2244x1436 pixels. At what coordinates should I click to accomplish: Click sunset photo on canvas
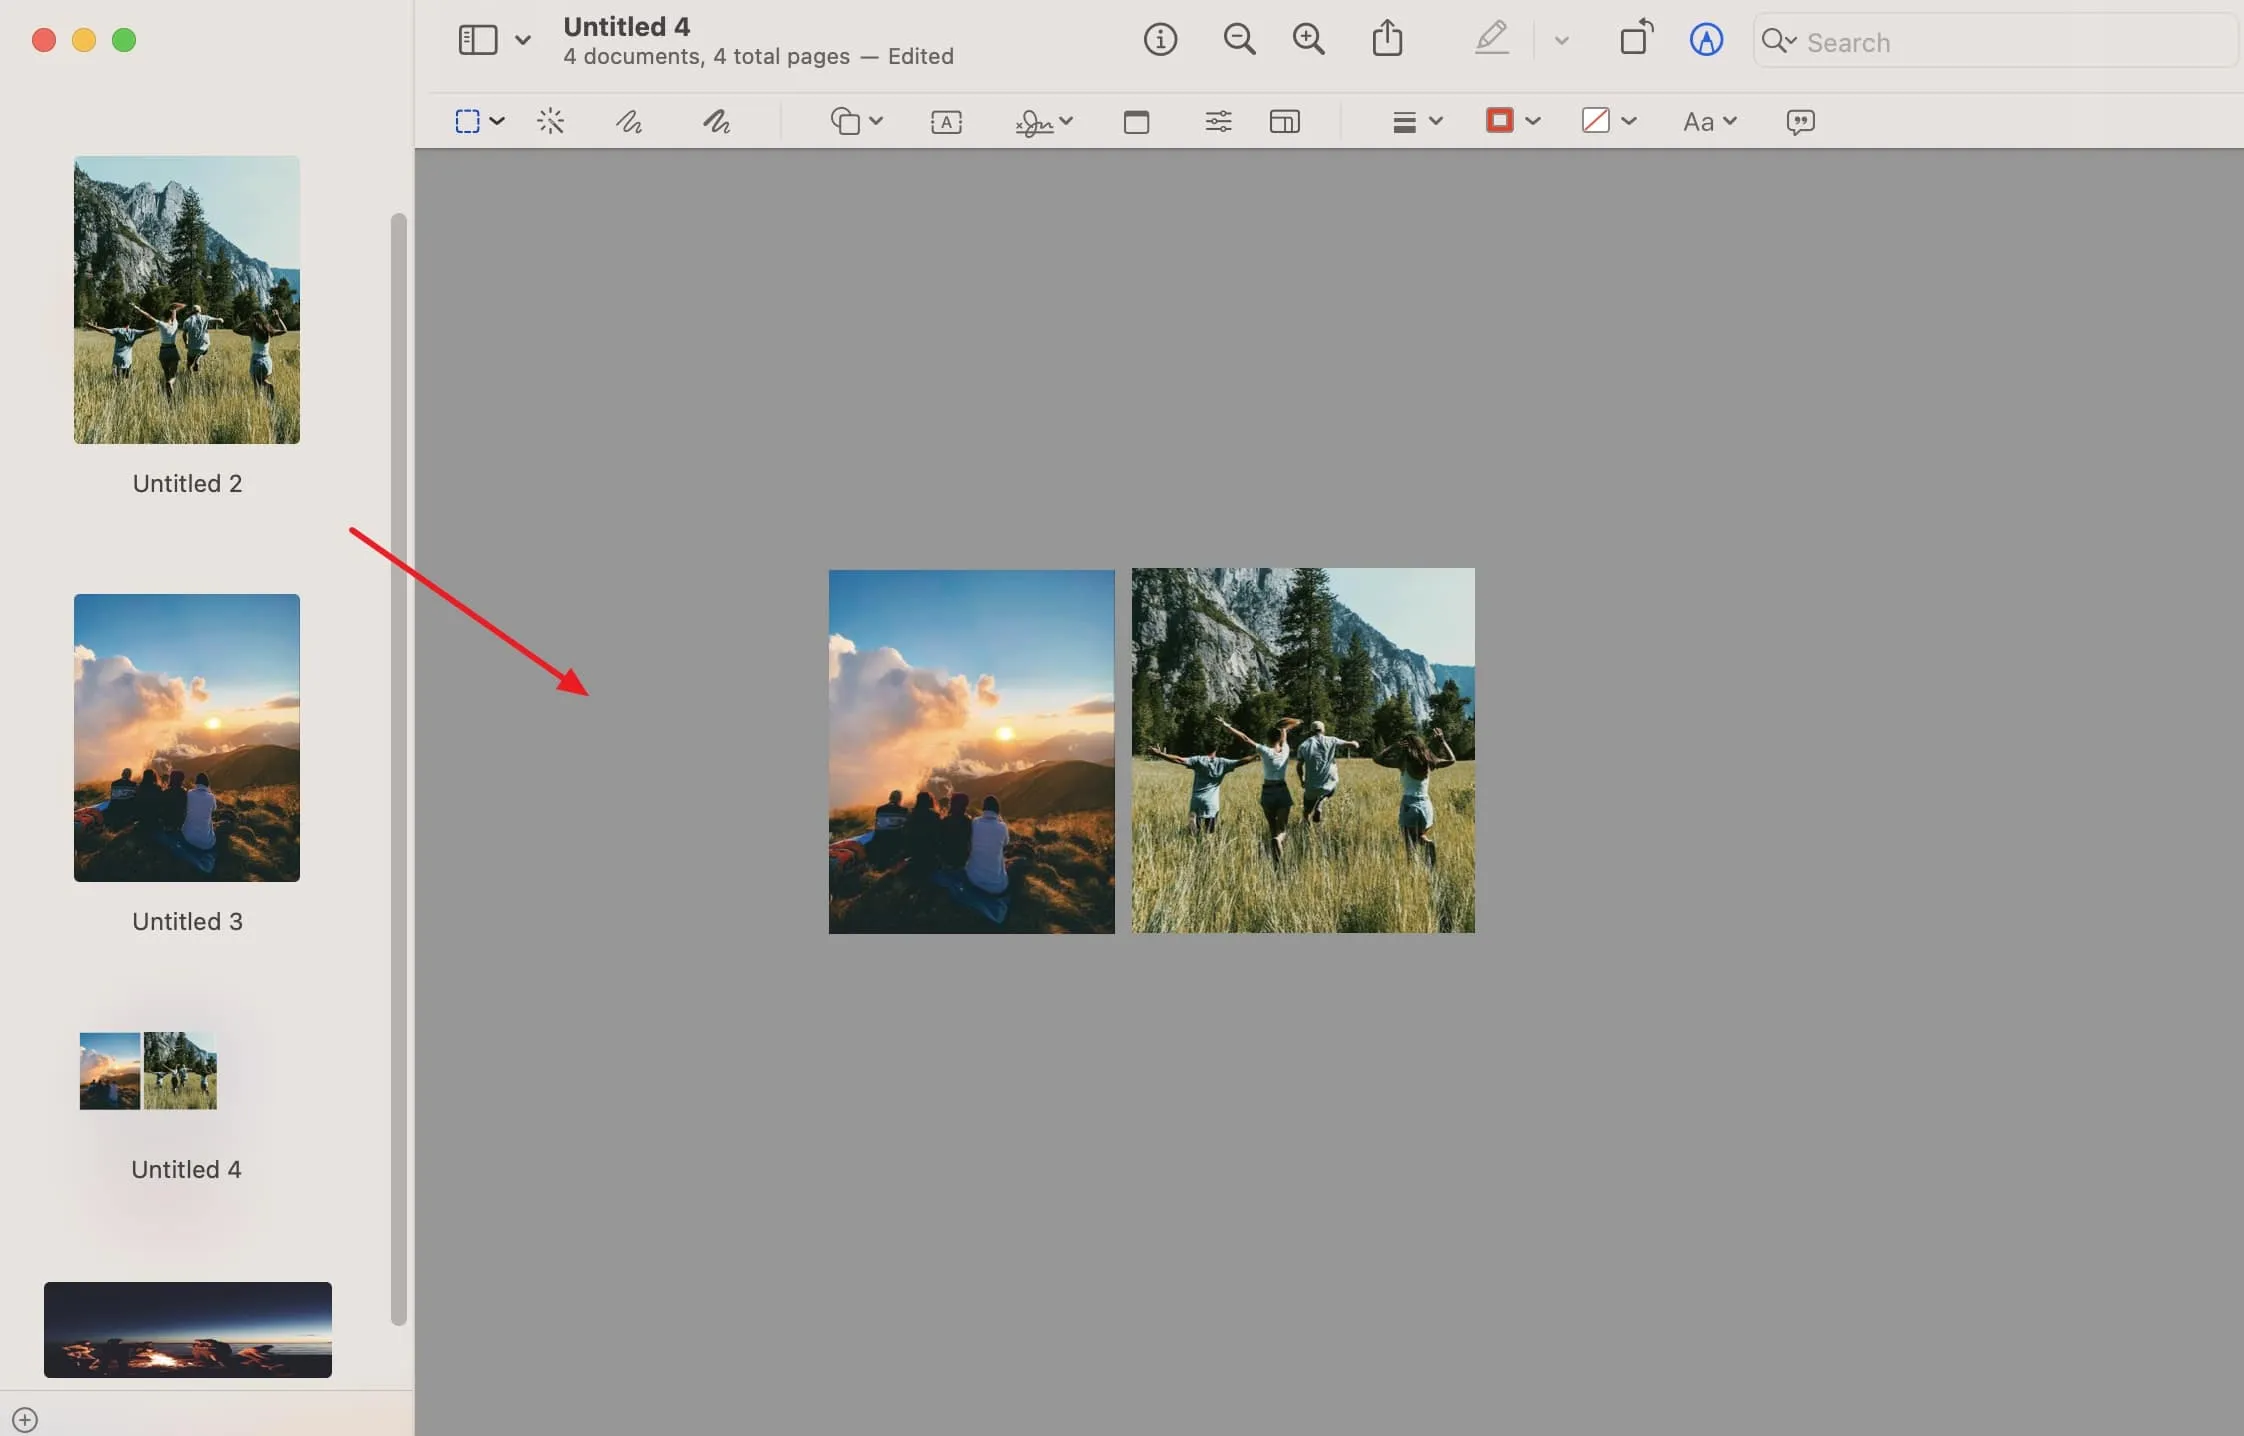pos(971,752)
